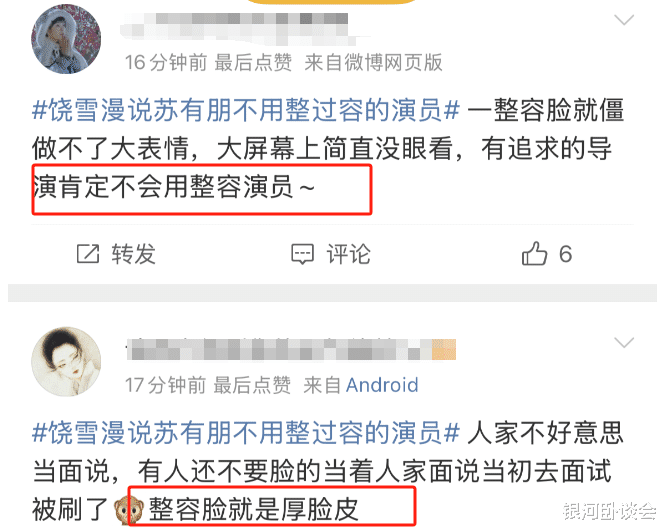The width and height of the screenshot is (666, 532).
Task: Tap the 转发 repost label
Action: tap(133, 254)
